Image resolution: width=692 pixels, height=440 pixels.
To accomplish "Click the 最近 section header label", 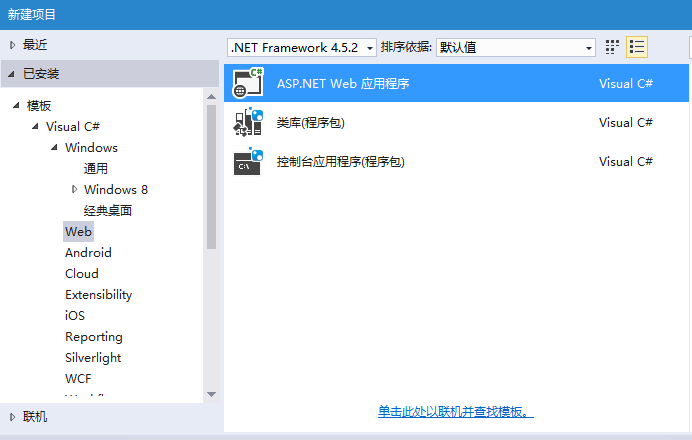I will [35, 45].
